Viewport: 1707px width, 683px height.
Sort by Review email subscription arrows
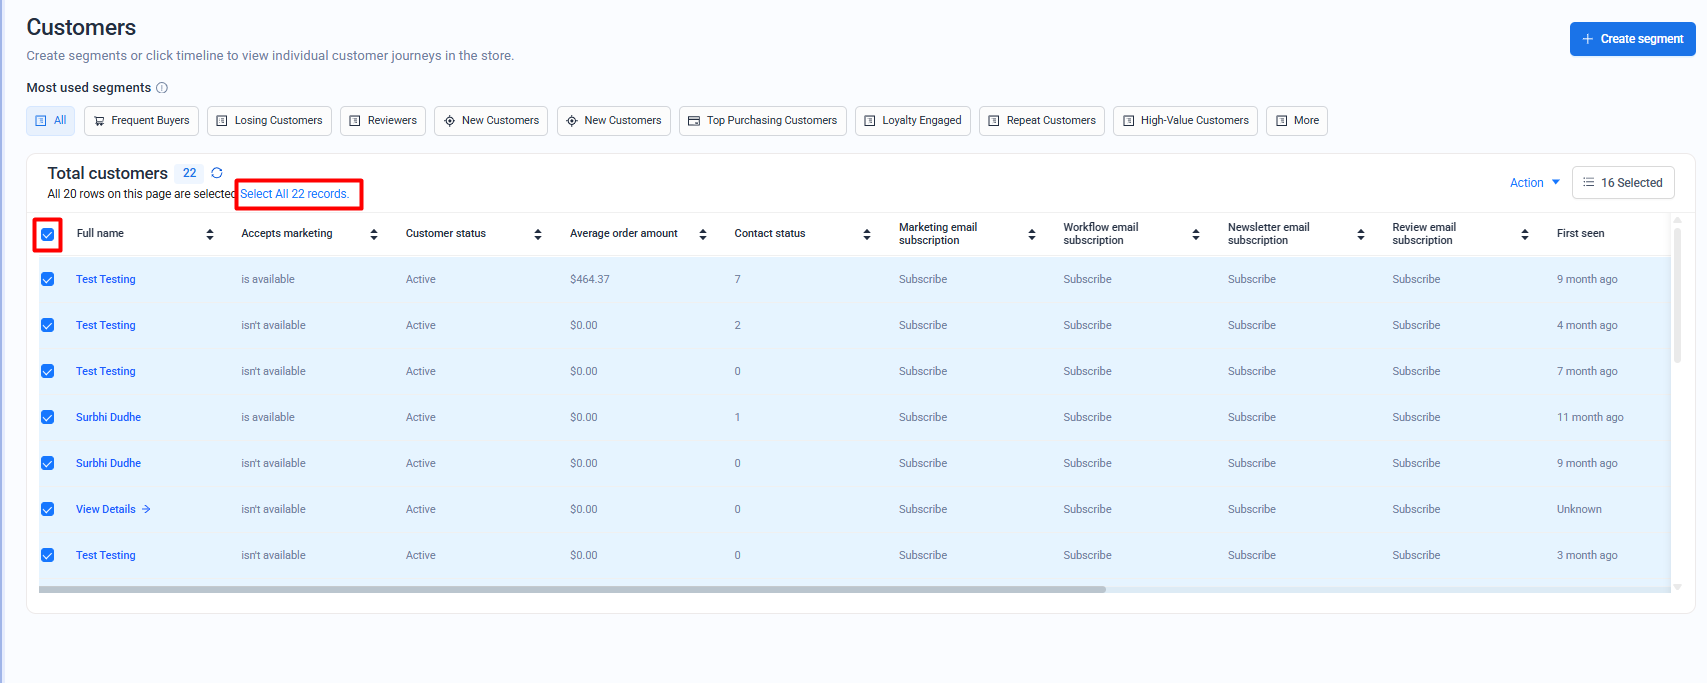(x=1525, y=234)
